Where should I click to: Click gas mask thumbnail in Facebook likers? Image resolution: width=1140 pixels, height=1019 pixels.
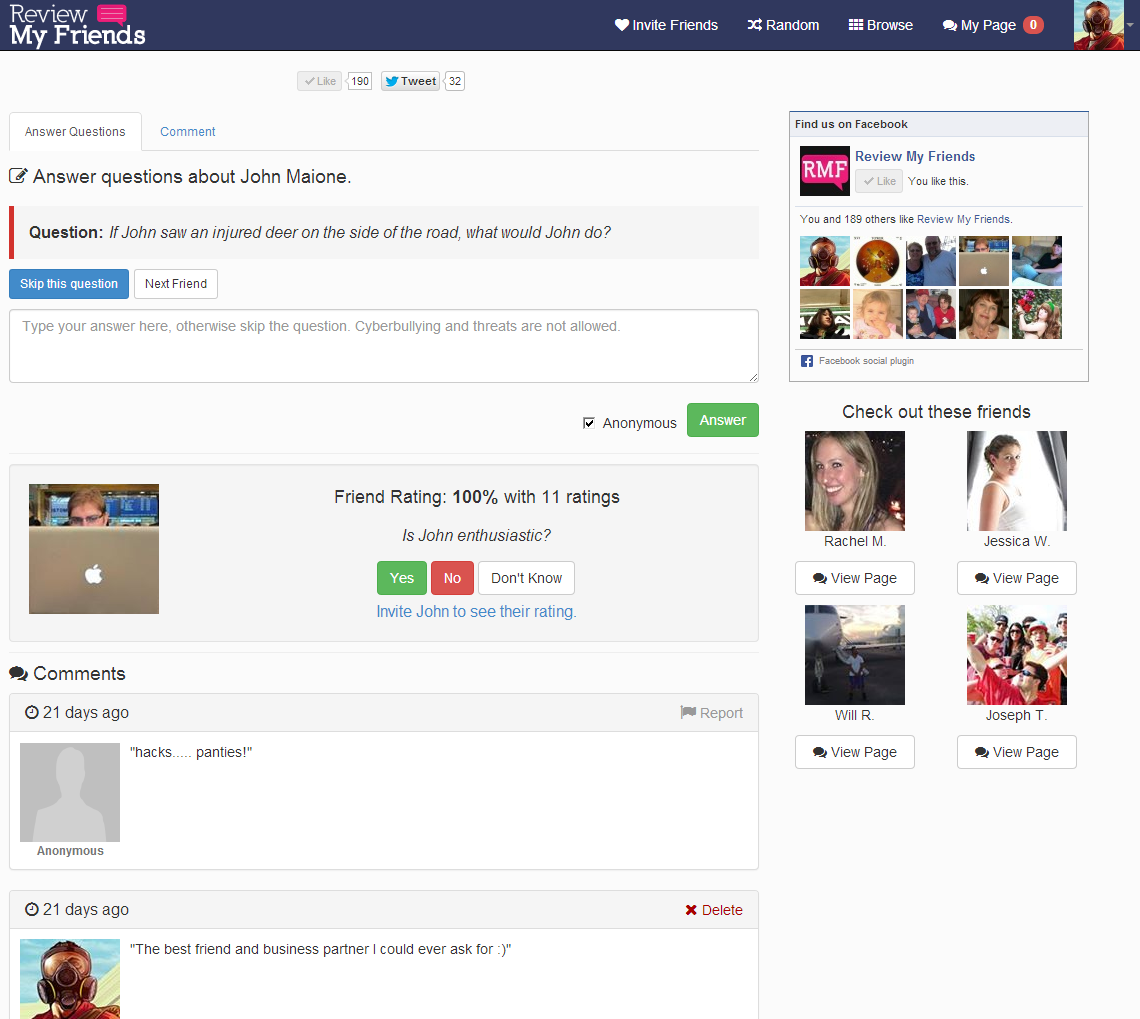click(x=824, y=261)
